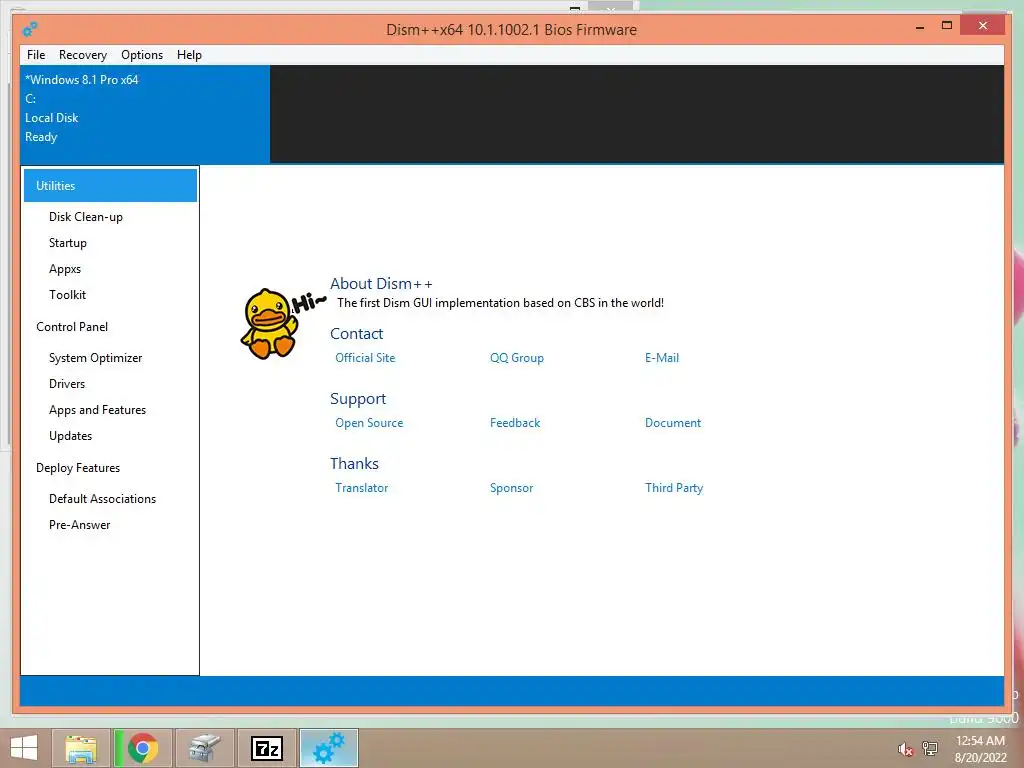Open Disk Clean-up in sidebar

coord(86,217)
